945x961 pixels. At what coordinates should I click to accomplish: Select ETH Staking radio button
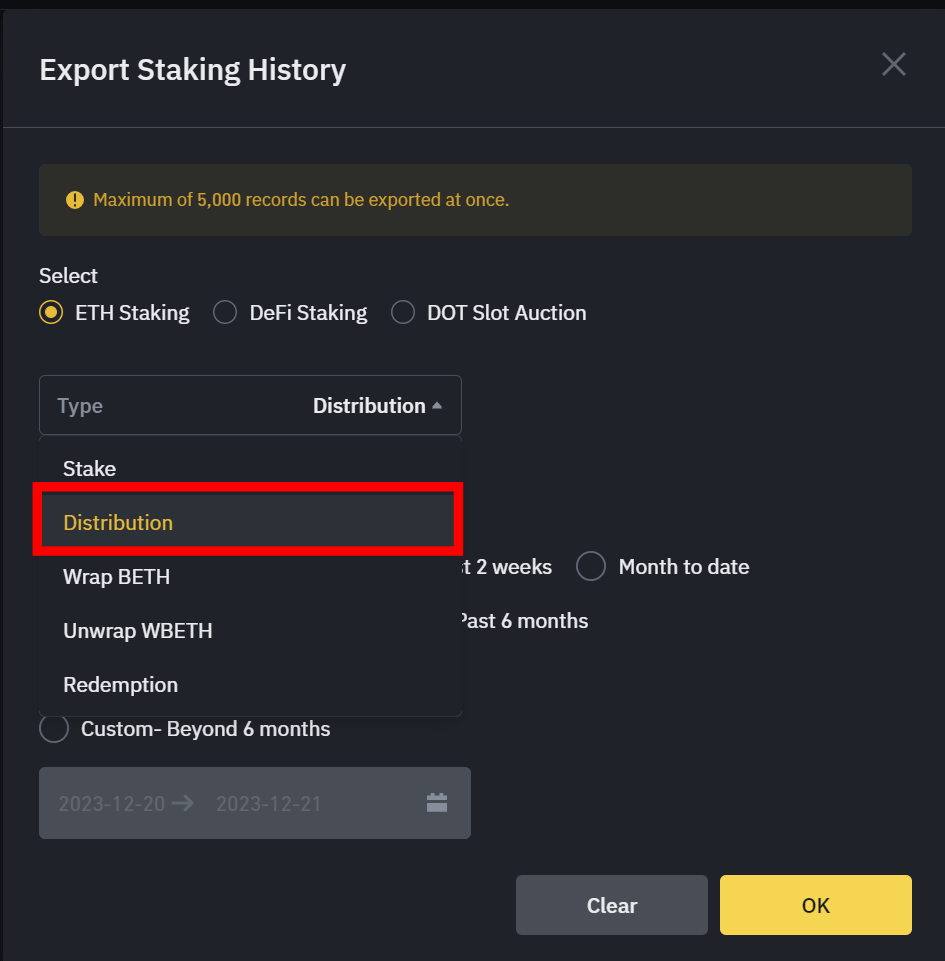pos(51,313)
